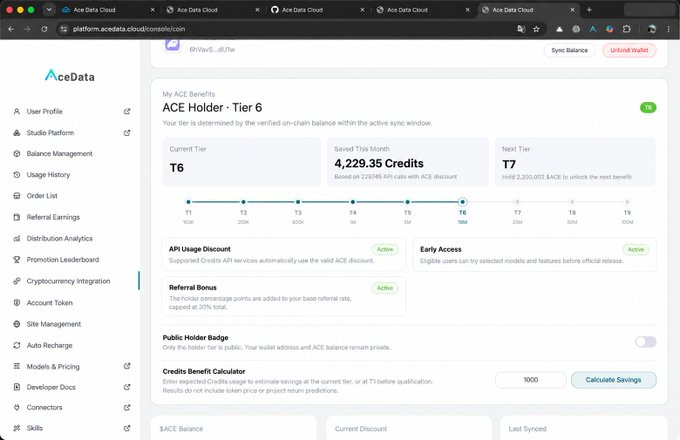Click Active badge on API Usage Discount
Screen dimensions: 680x440
coord(385,249)
